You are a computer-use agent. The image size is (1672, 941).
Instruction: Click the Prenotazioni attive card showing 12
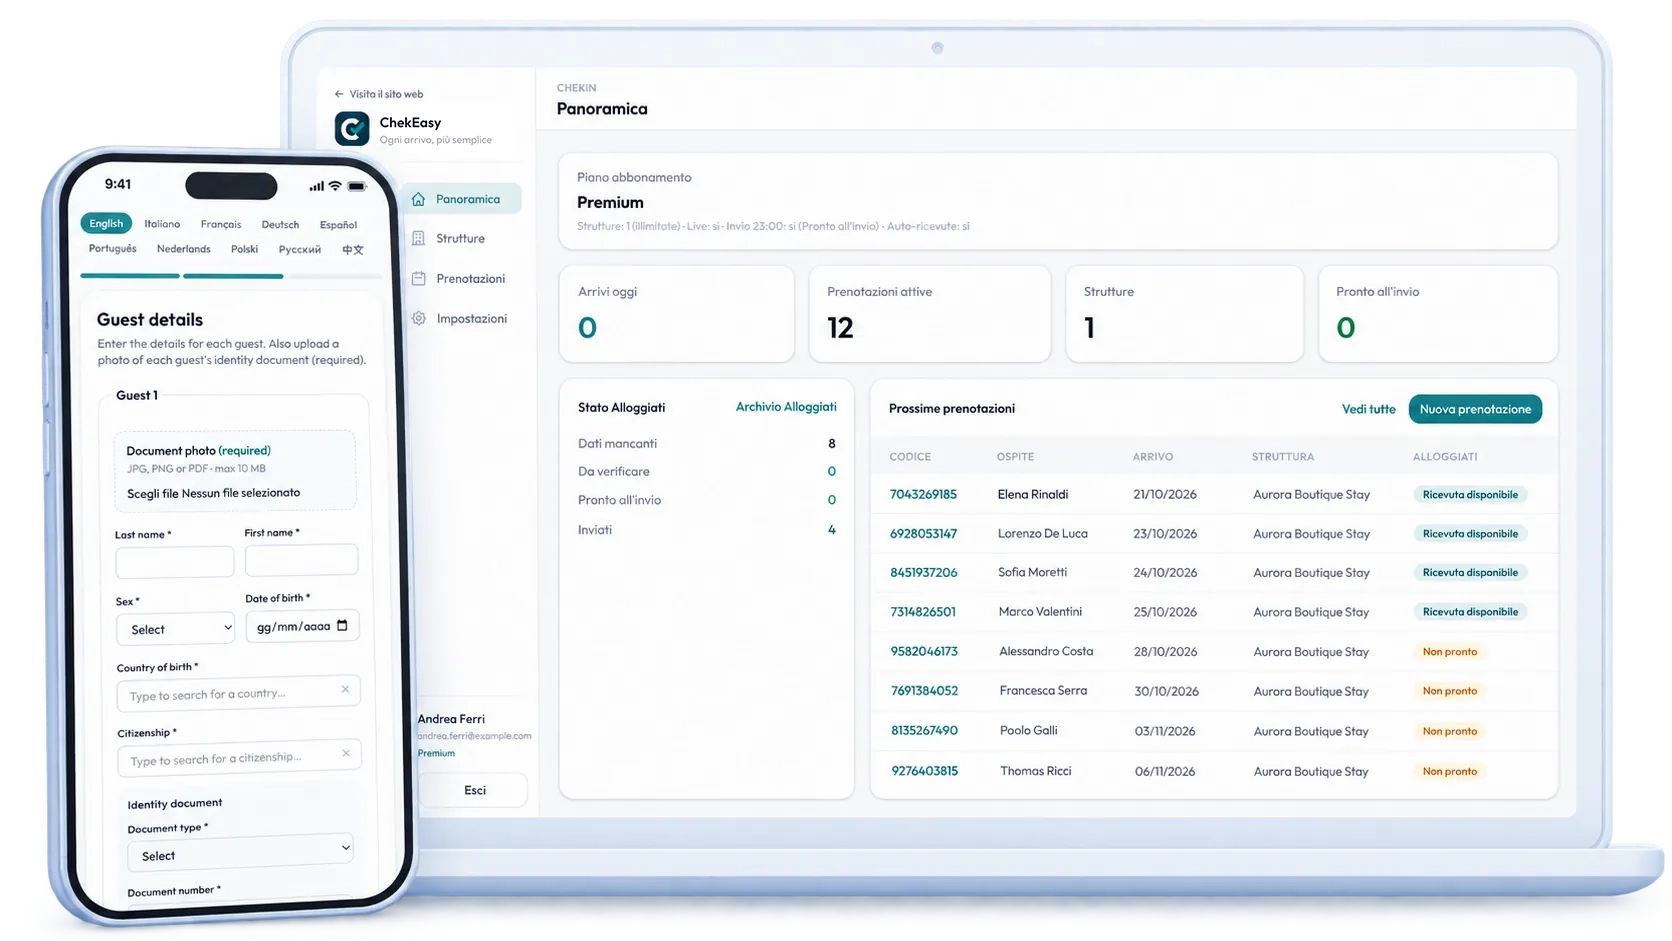pyautogui.click(x=929, y=313)
